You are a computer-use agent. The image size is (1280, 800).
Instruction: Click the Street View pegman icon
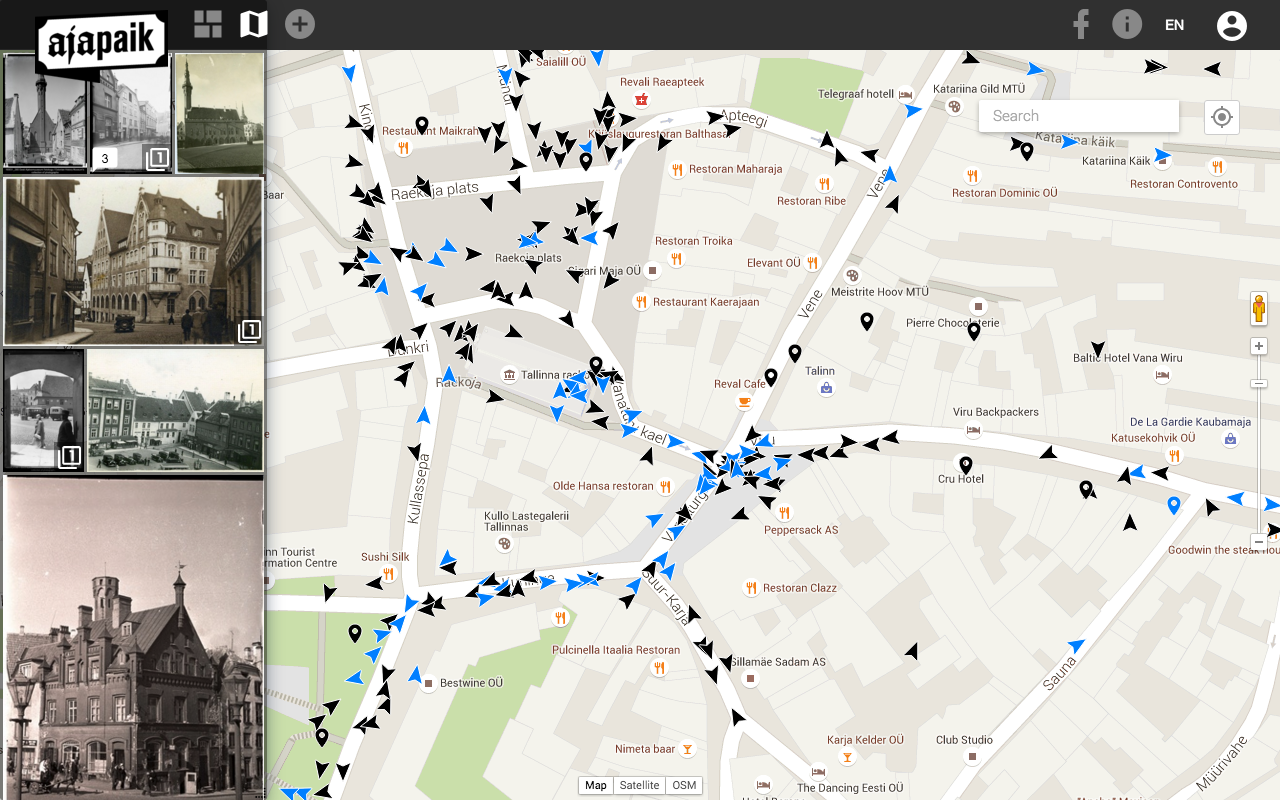(x=1259, y=309)
